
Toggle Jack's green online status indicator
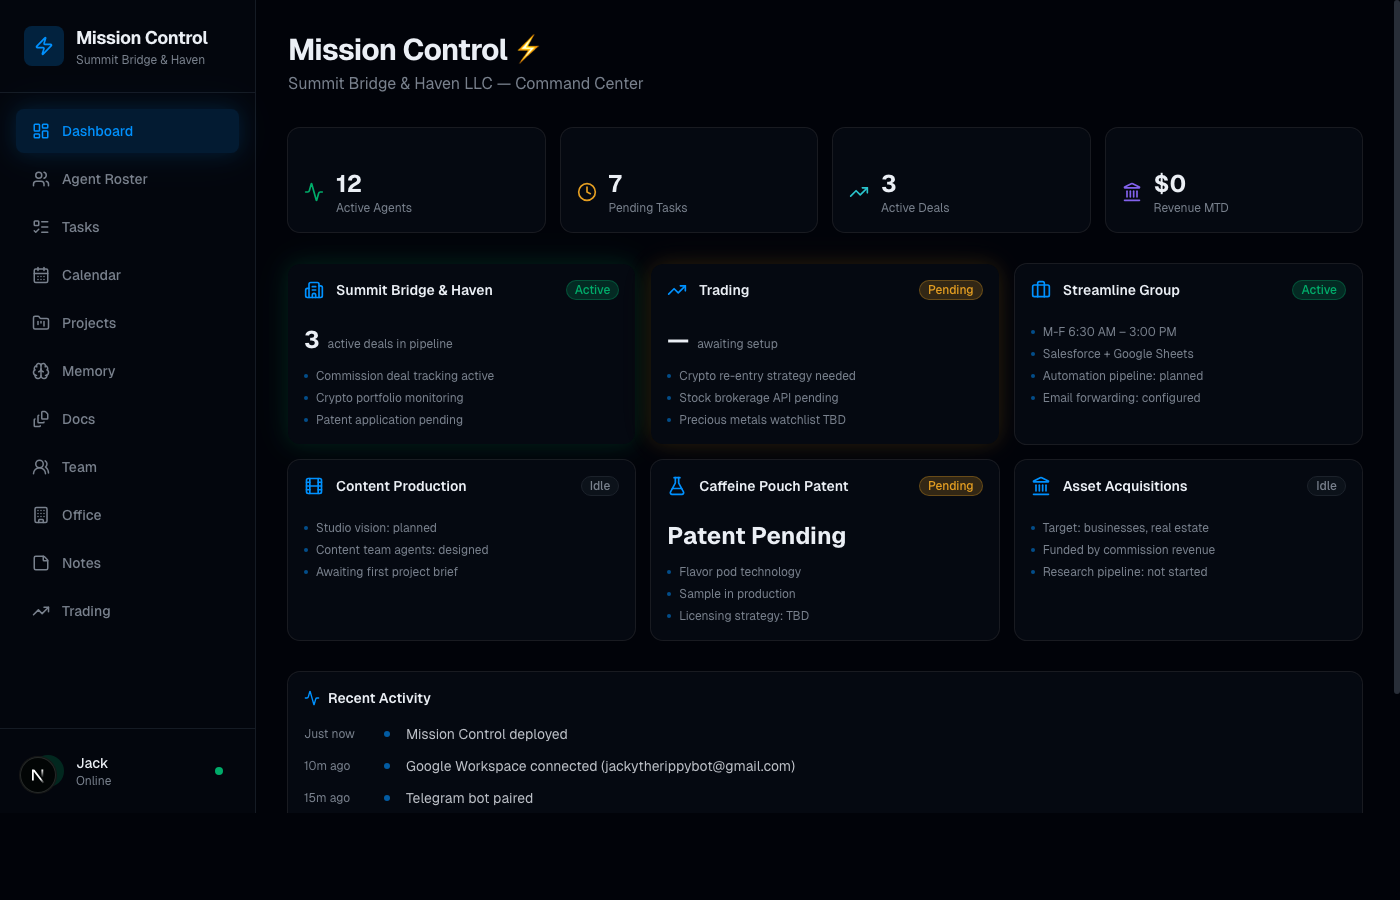point(219,770)
